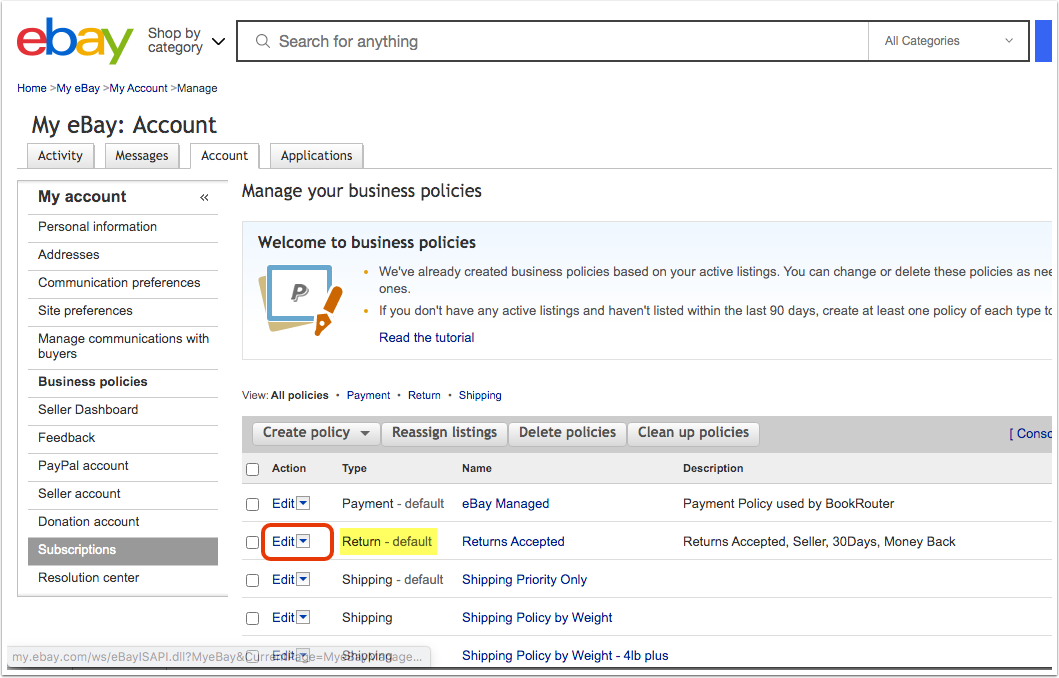Click the Reassign listings button

(x=444, y=433)
